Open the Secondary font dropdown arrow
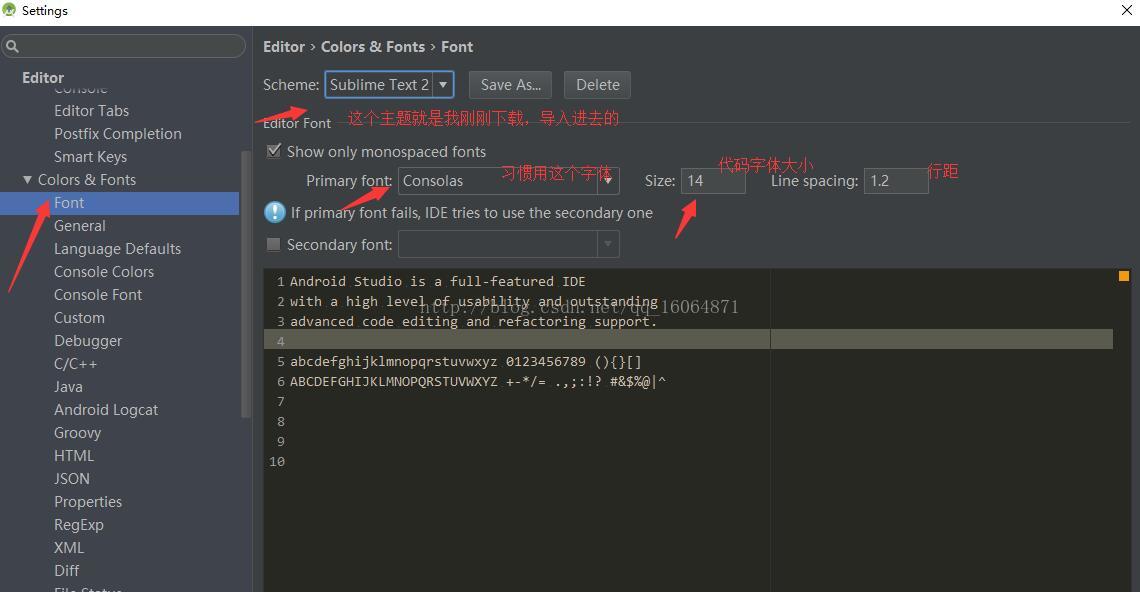 click(x=608, y=244)
